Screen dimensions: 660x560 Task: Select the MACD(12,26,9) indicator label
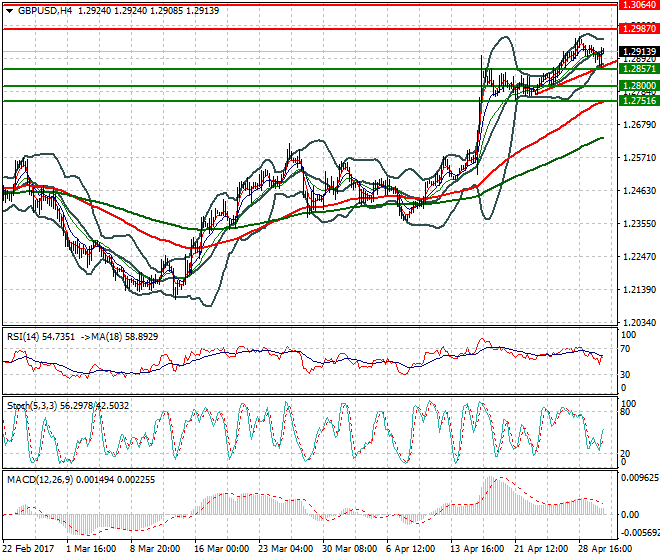tap(39, 480)
